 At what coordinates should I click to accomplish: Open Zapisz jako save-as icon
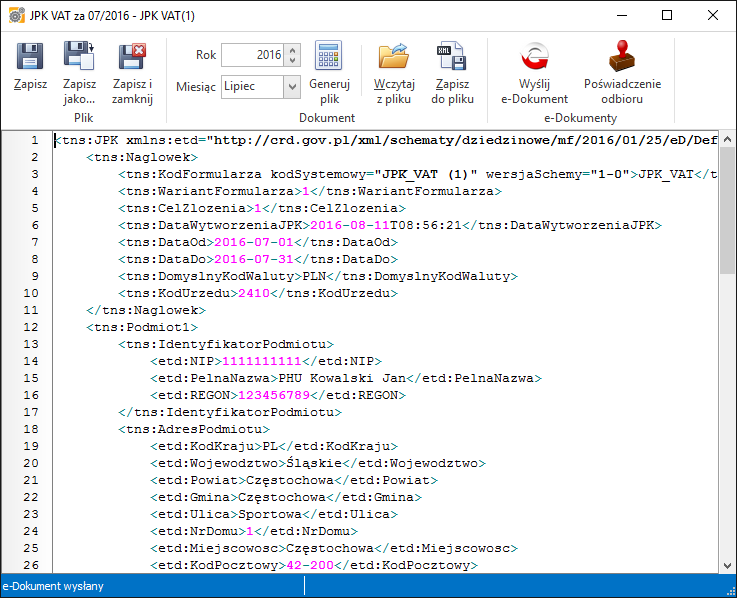(x=79, y=56)
